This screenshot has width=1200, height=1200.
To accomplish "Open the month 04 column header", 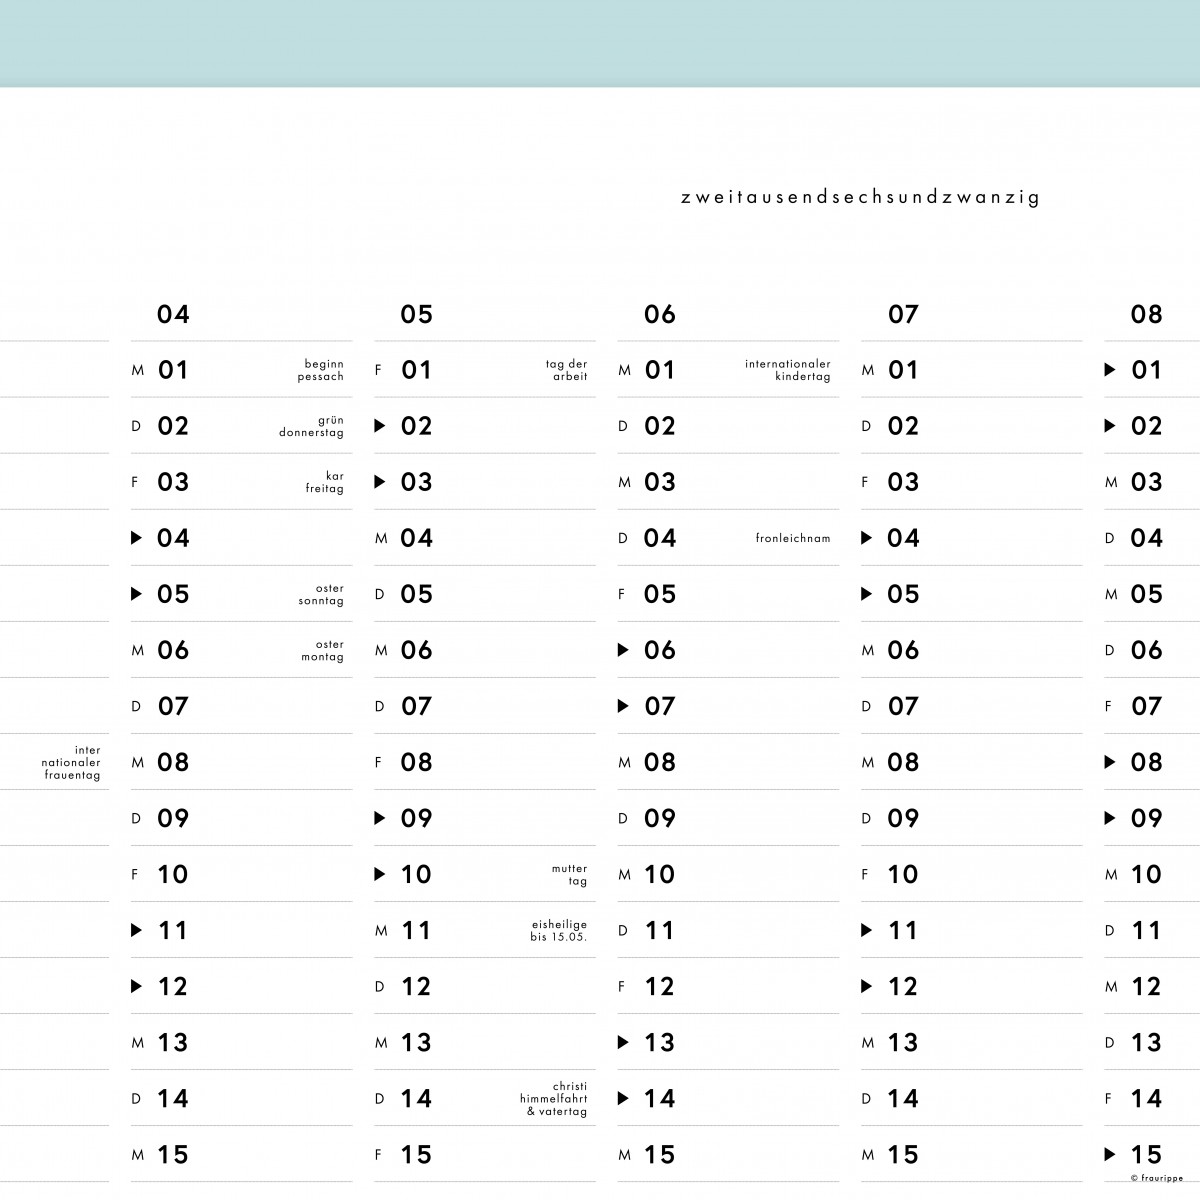I will click(173, 314).
